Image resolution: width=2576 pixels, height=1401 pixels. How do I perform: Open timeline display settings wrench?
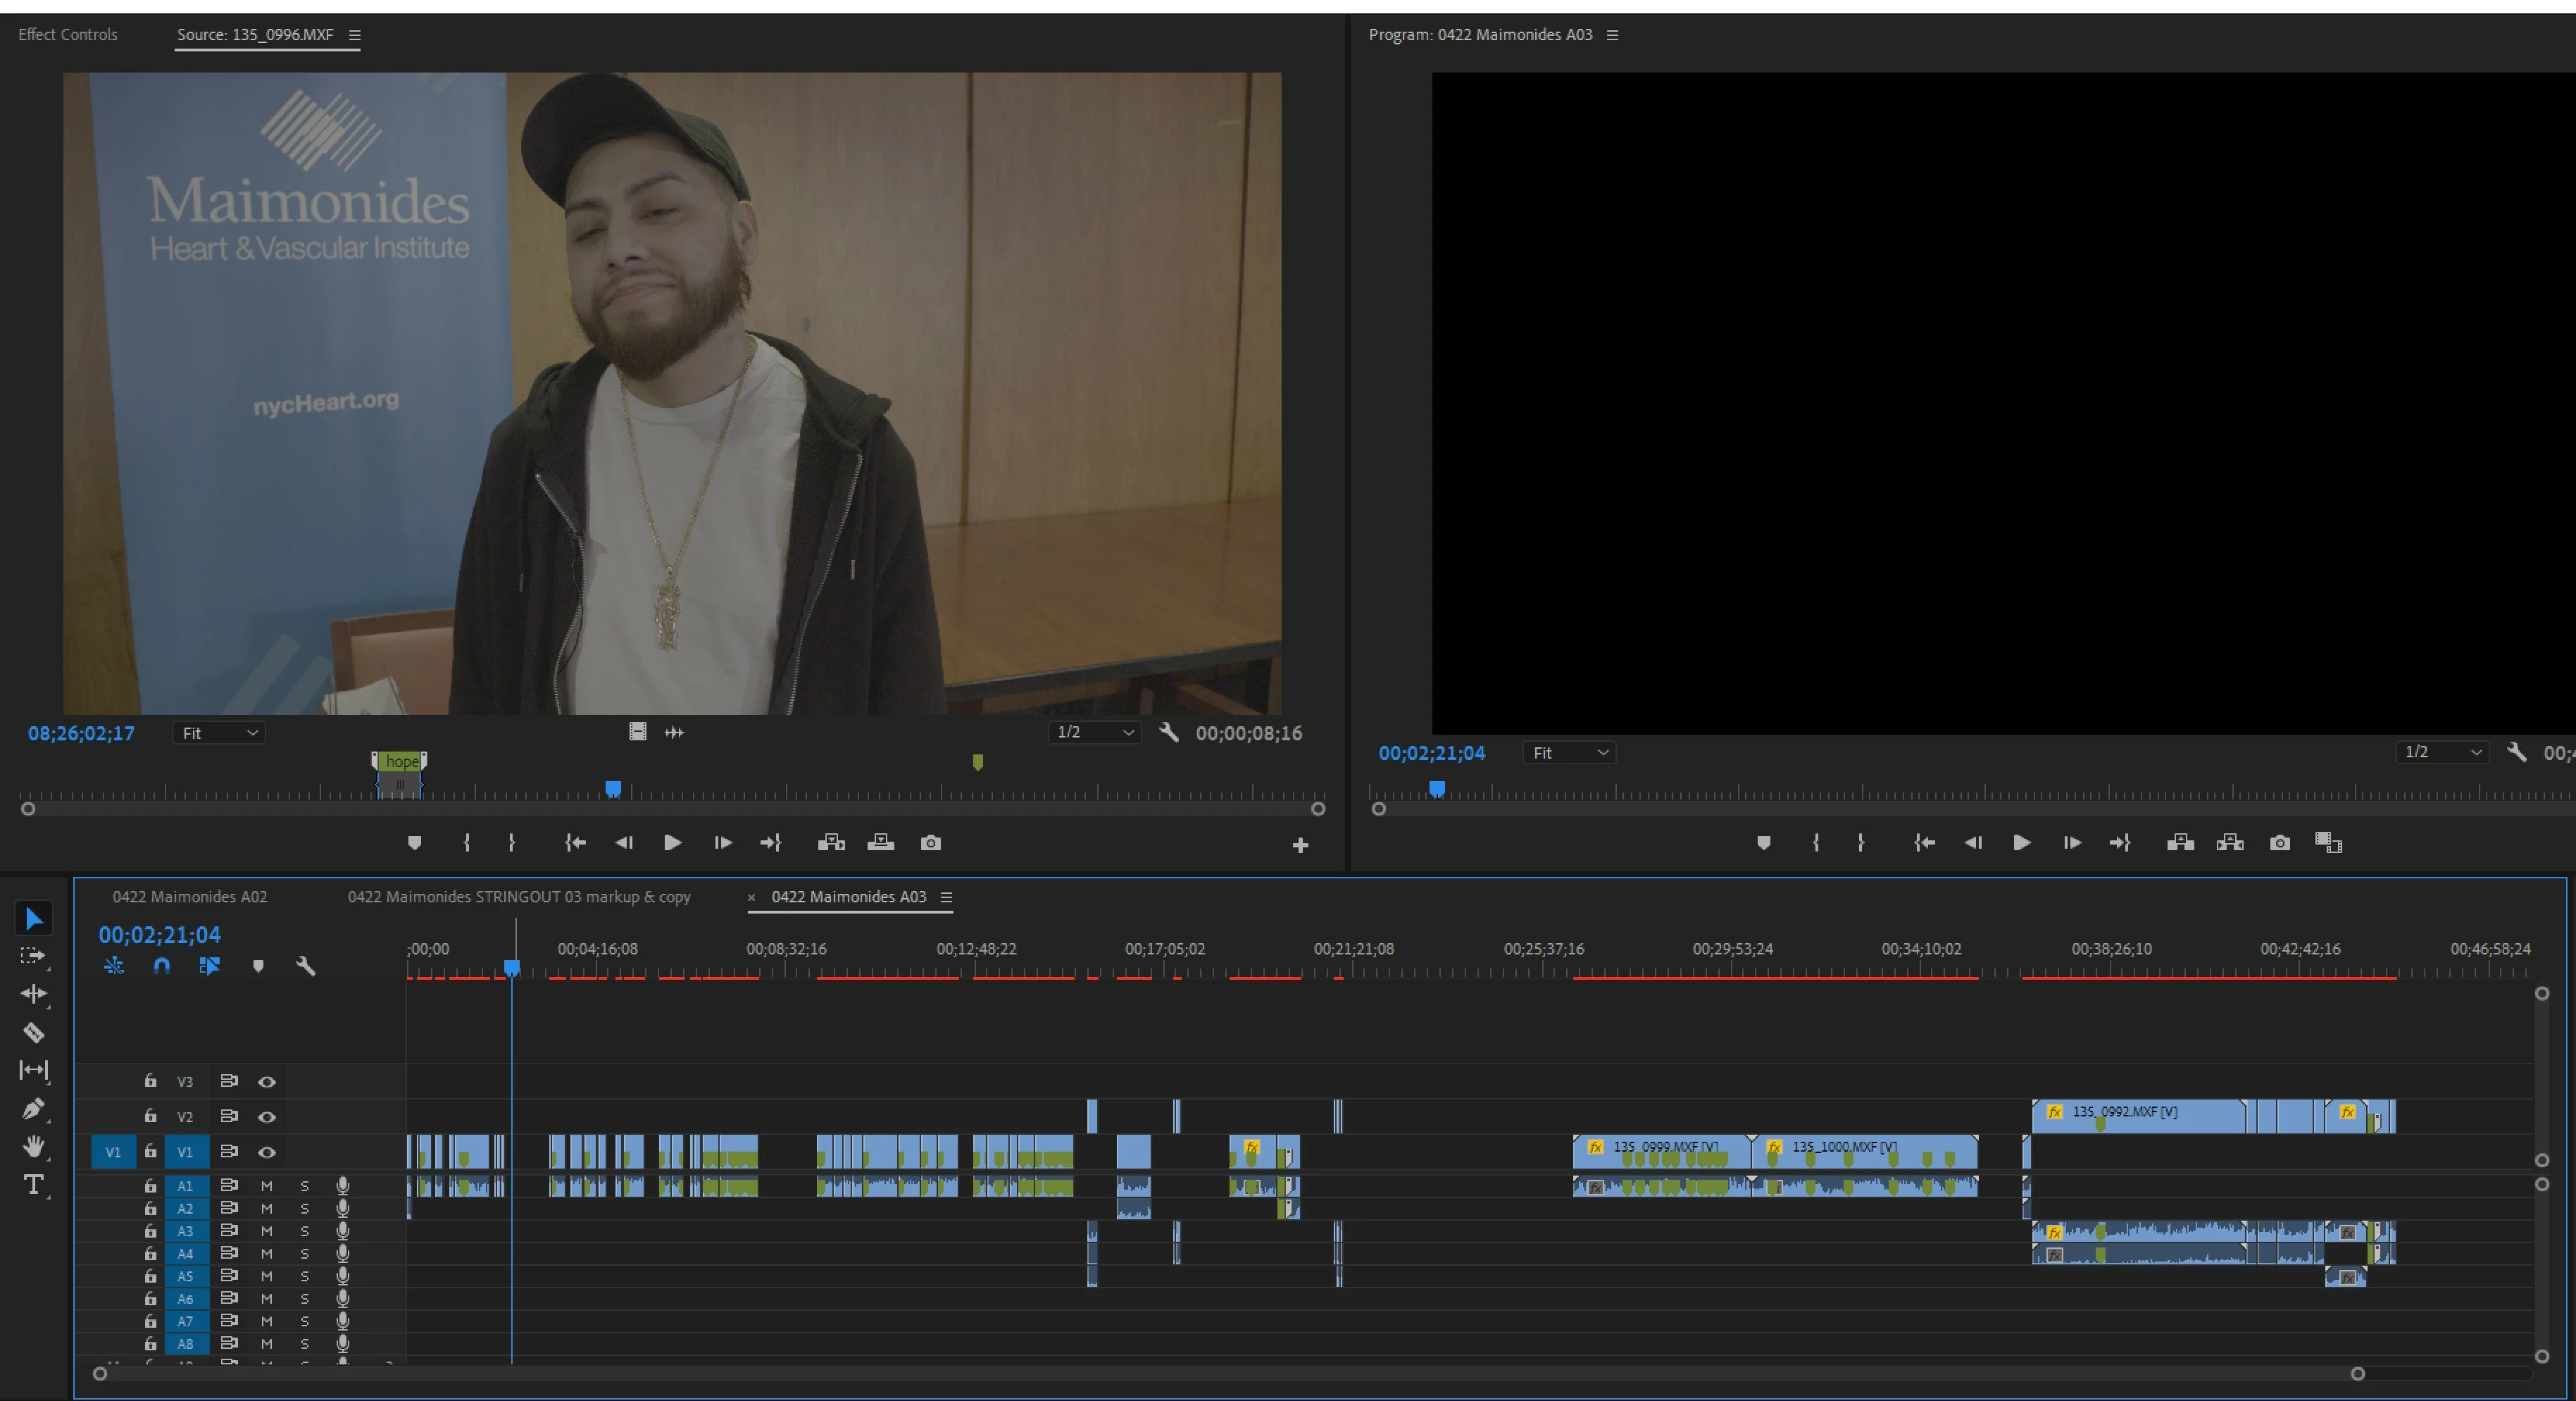(x=306, y=966)
